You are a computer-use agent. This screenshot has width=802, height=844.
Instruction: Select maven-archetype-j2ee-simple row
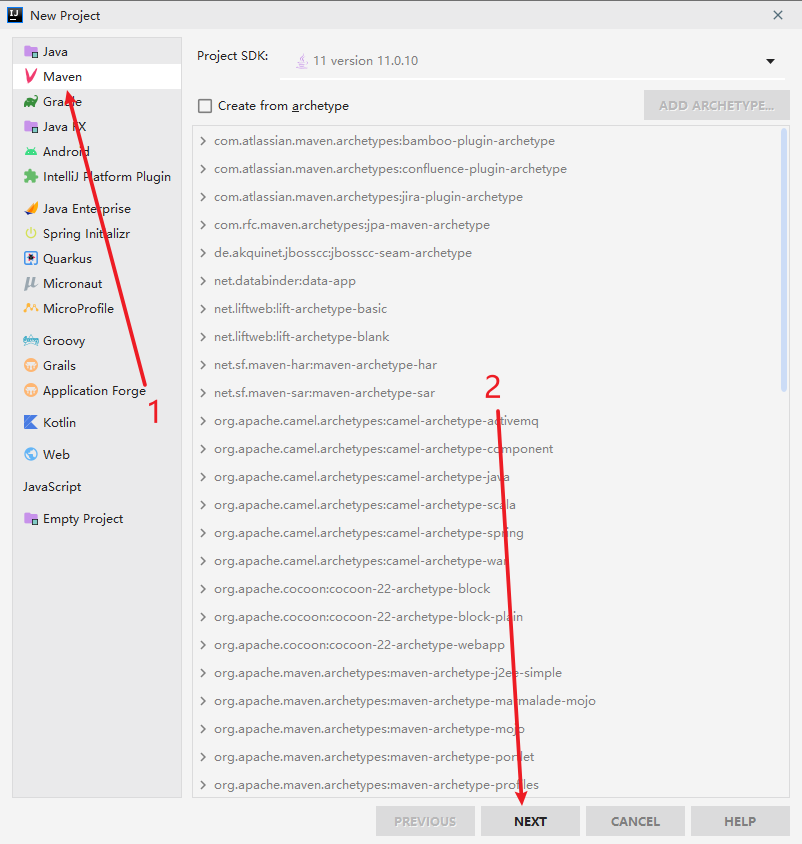pyautogui.click(x=490, y=673)
